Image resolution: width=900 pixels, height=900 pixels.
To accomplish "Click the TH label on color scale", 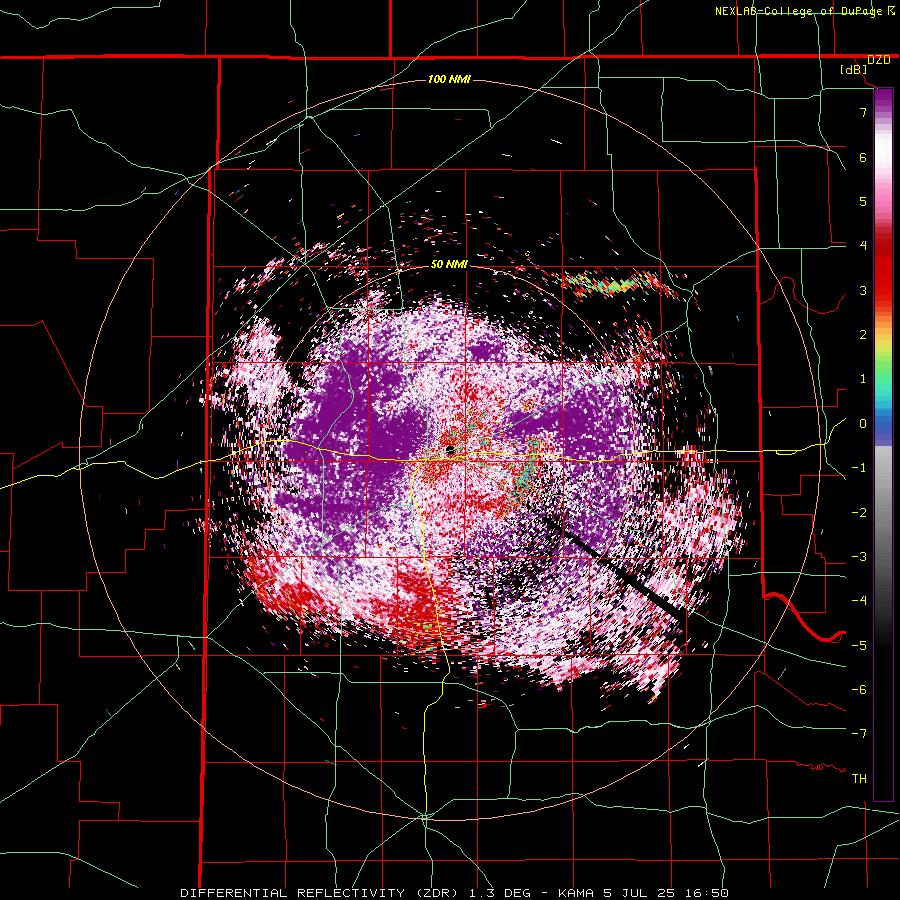I will tap(859, 779).
